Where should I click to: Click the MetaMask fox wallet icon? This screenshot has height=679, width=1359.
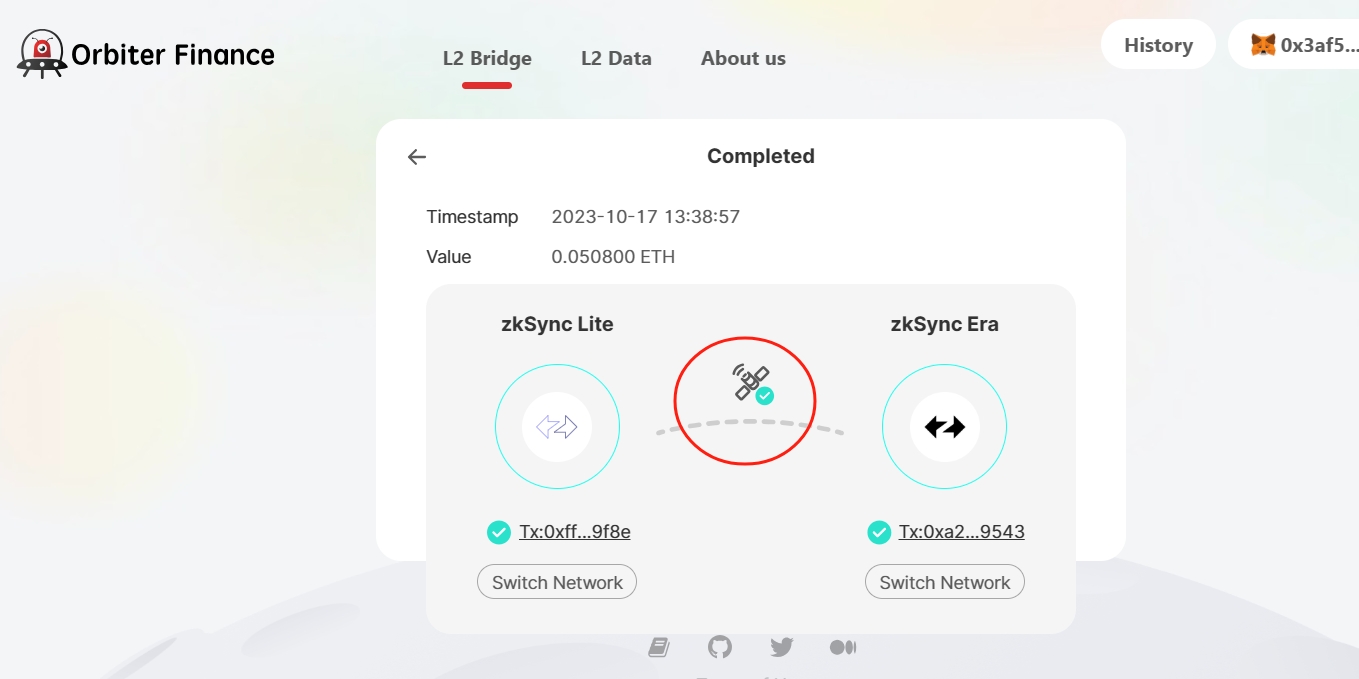(x=1263, y=45)
